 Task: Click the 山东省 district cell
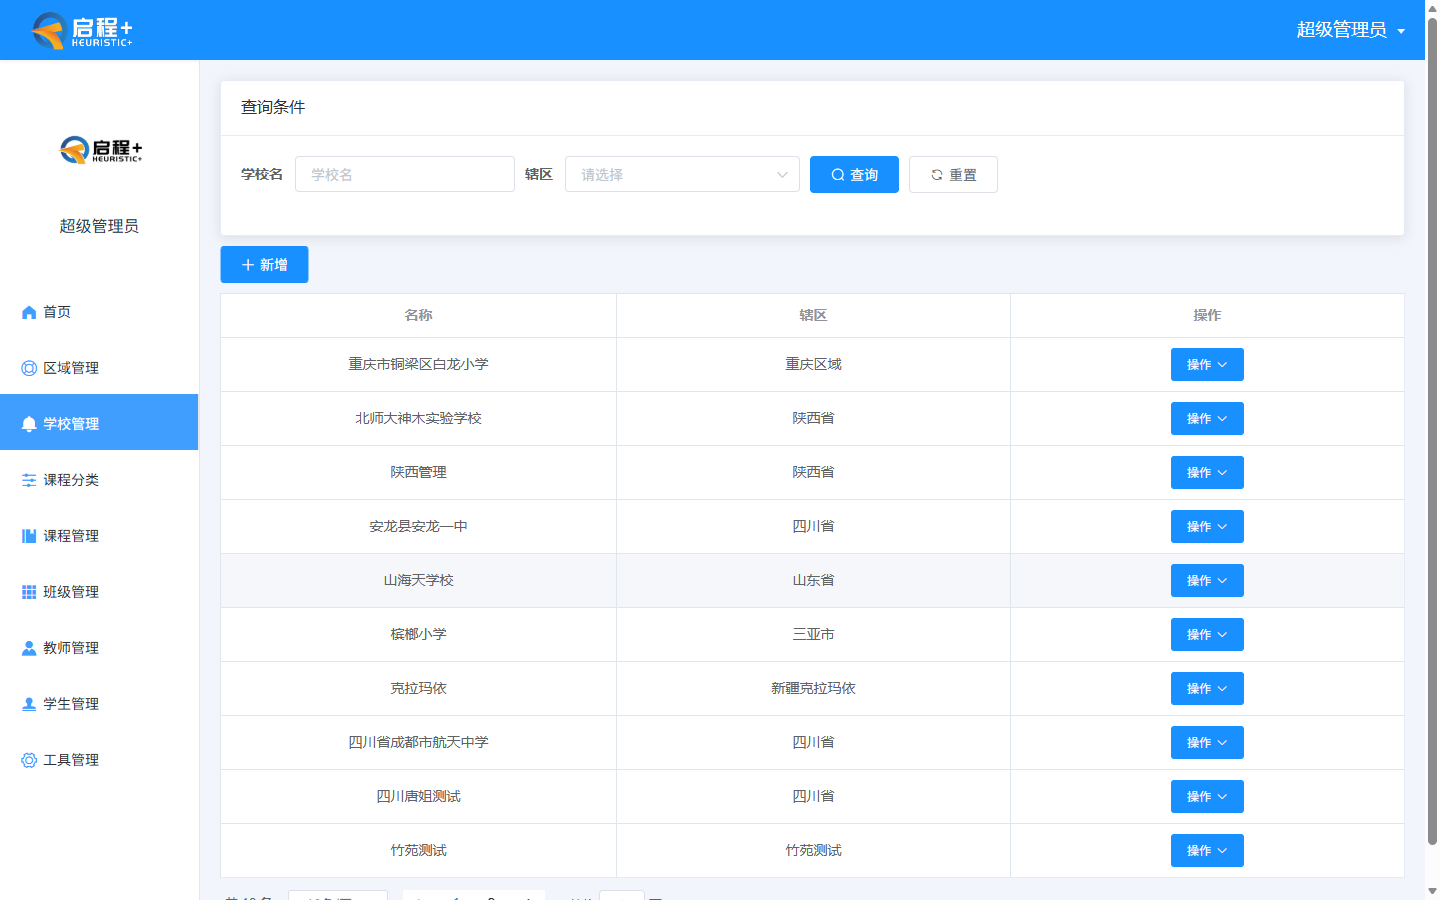pos(813,580)
